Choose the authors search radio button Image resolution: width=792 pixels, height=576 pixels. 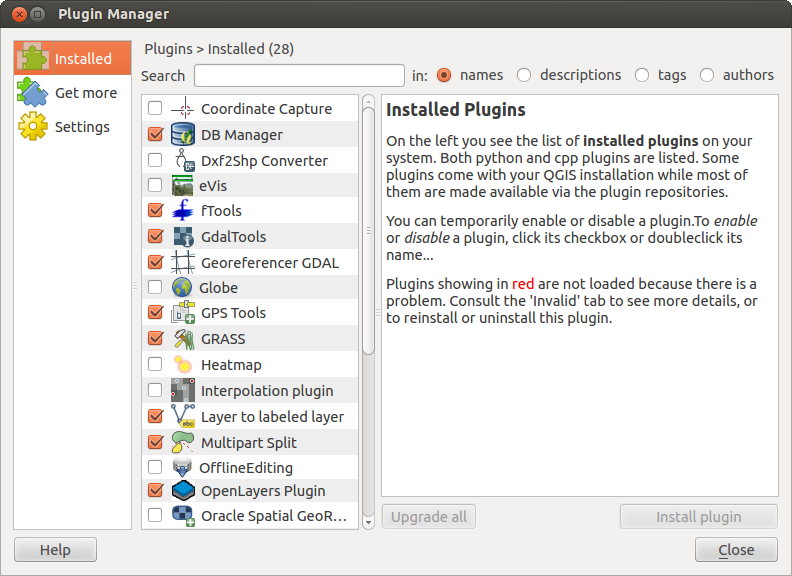pyautogui.click(x=707, y=75)
